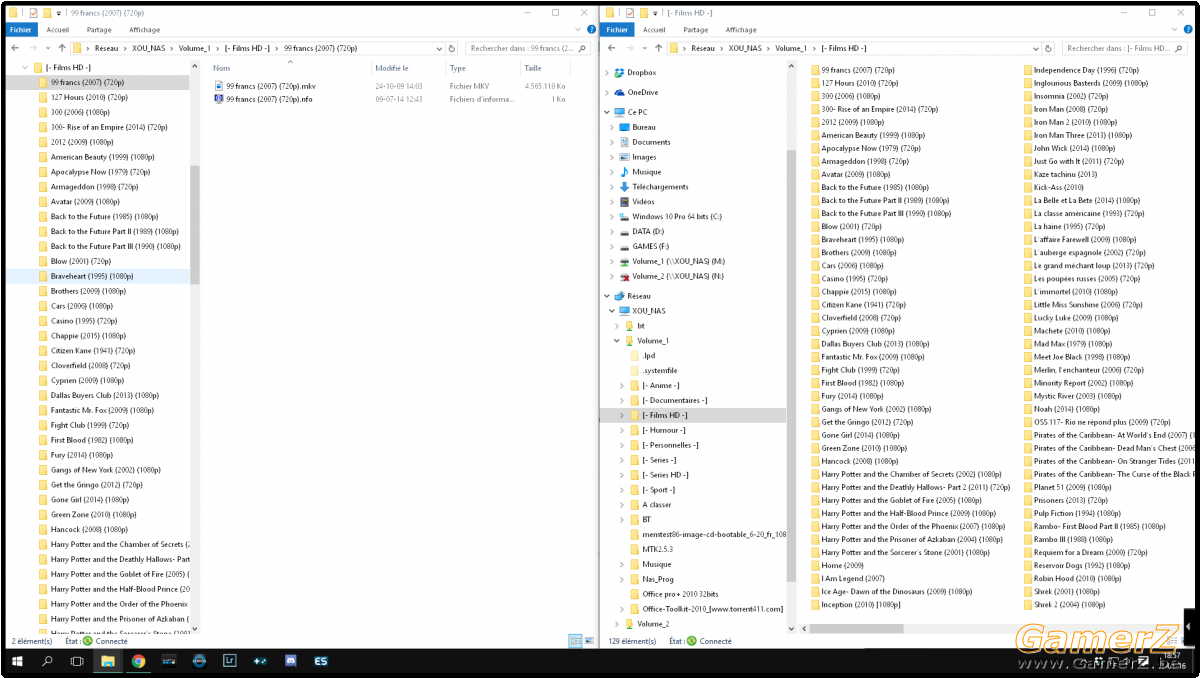The width and height of the screenshot is (1200, 678).
Task: Collapse the Réseau tree node
Action: coord(608,296)
